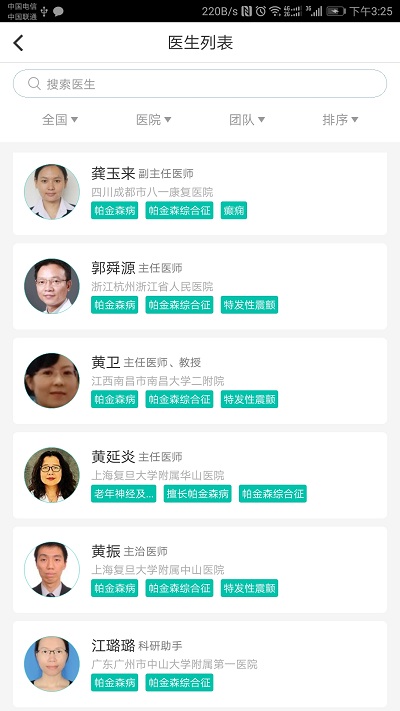The image size is (400, 711).
Task: Open 黄振 主治医师 doctor card
Action: [x=200, y=570]
